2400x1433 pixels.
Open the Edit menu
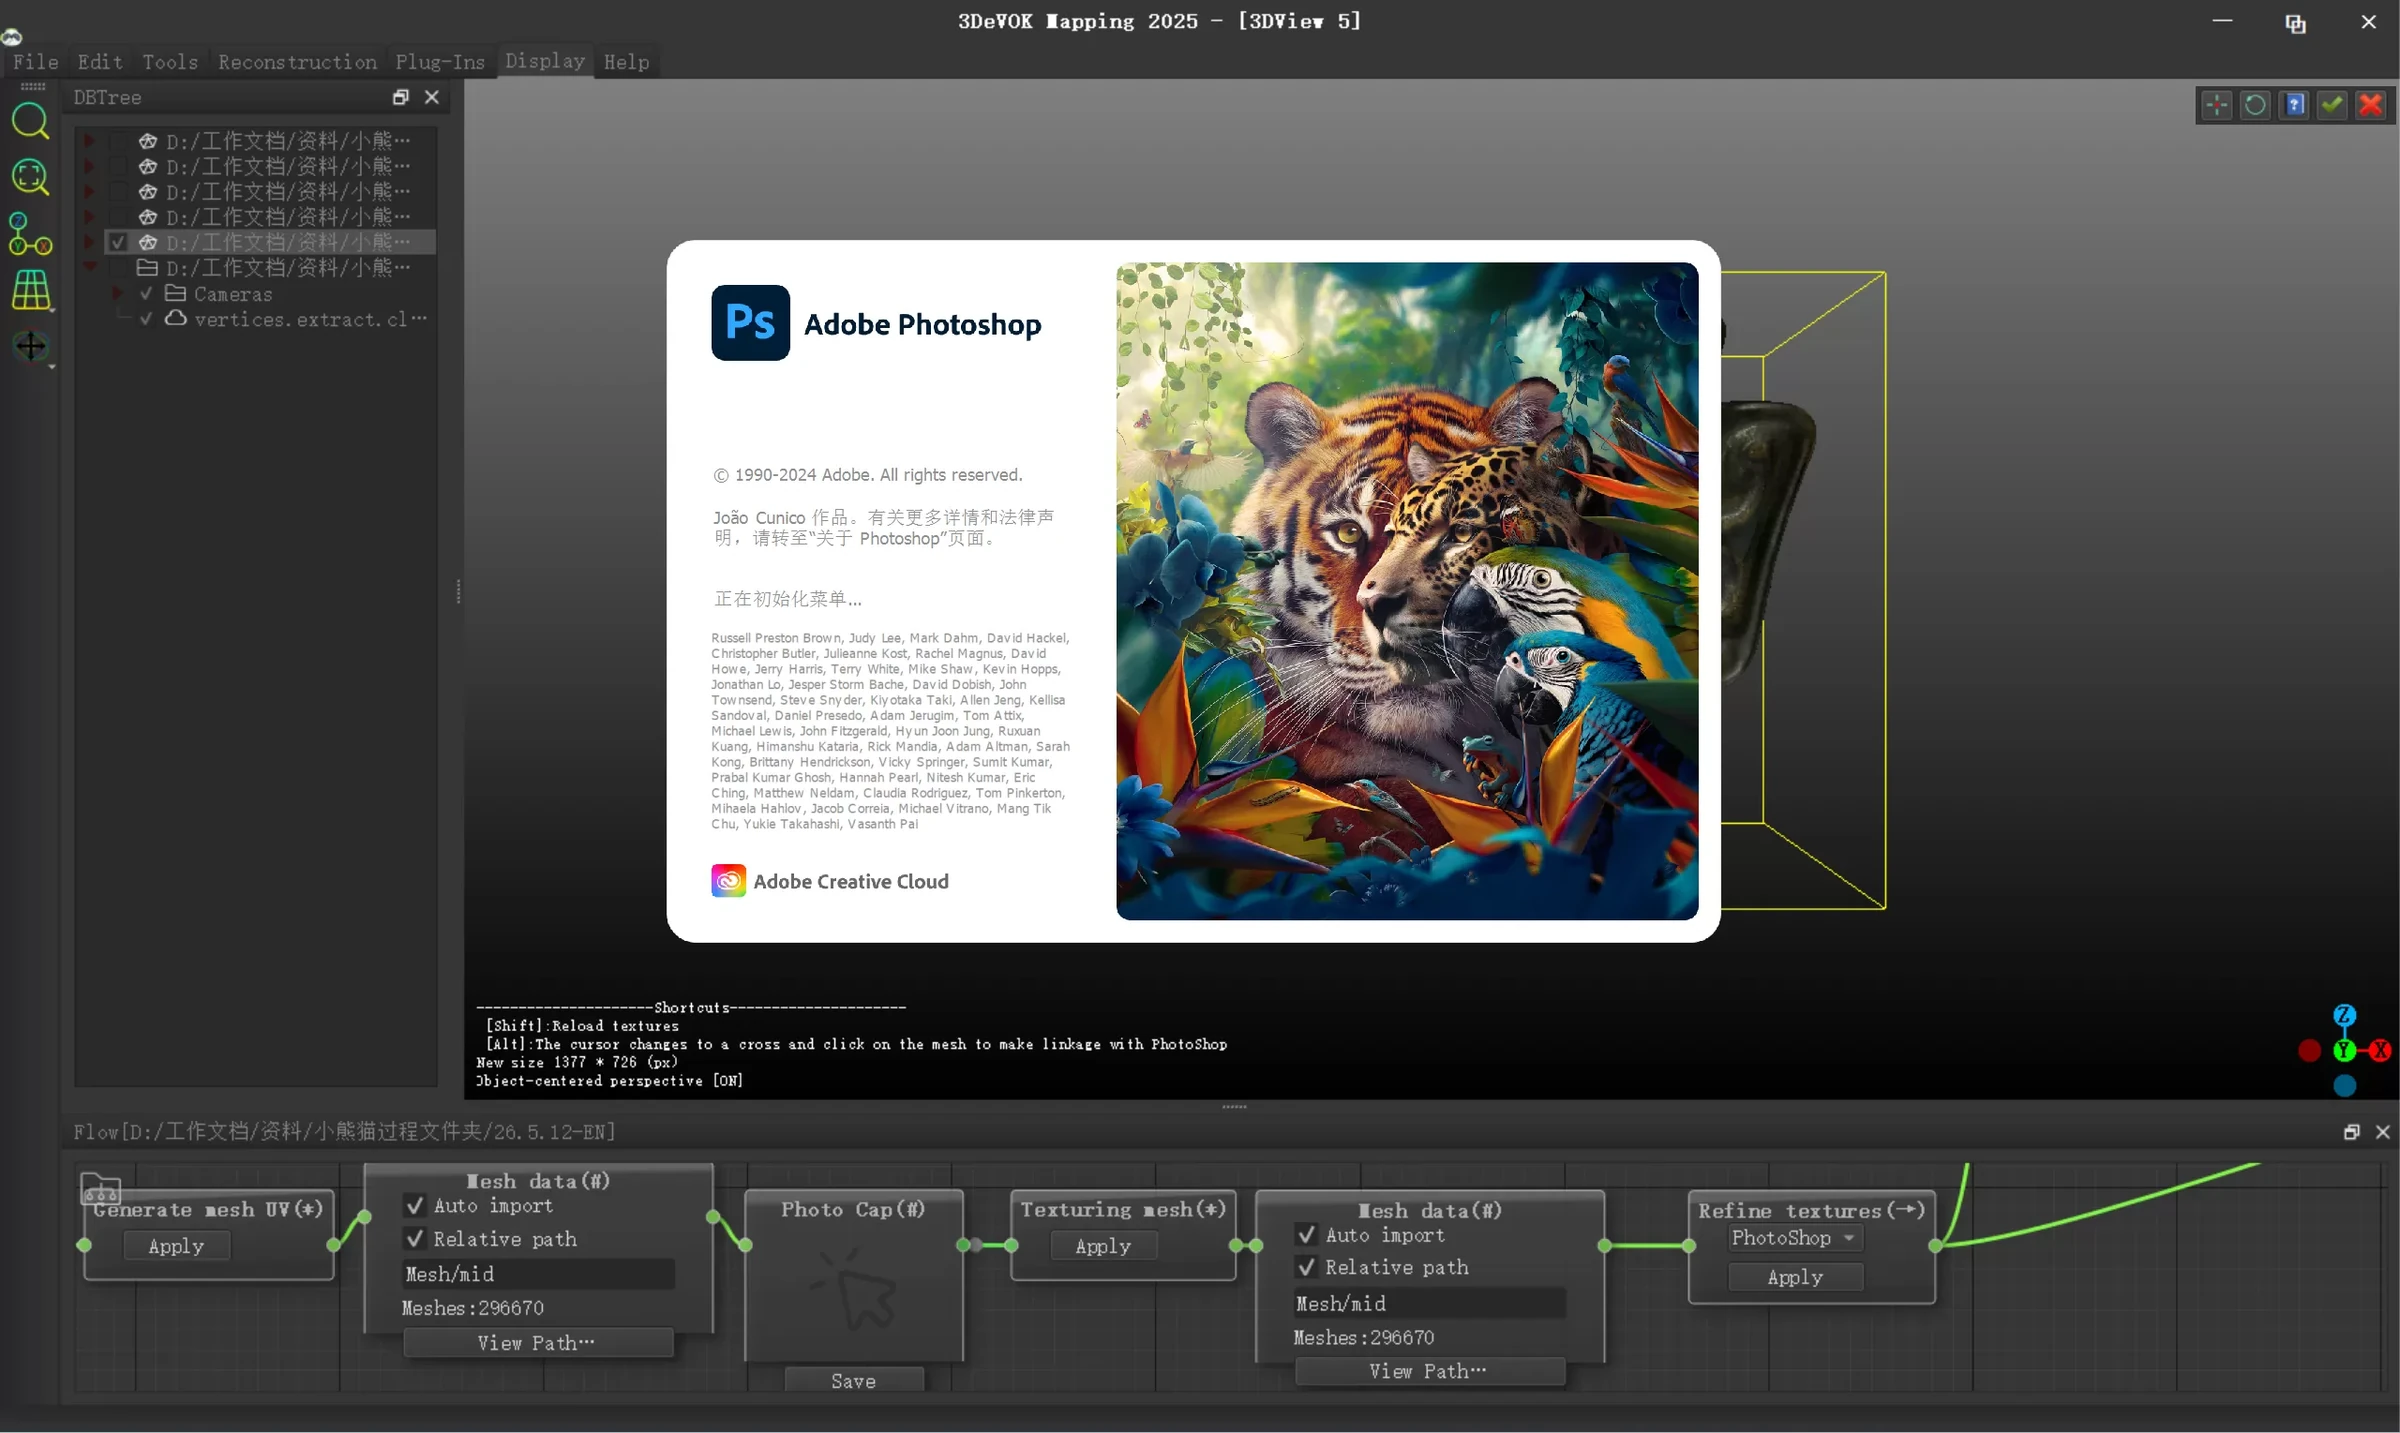tap(100, 62)
